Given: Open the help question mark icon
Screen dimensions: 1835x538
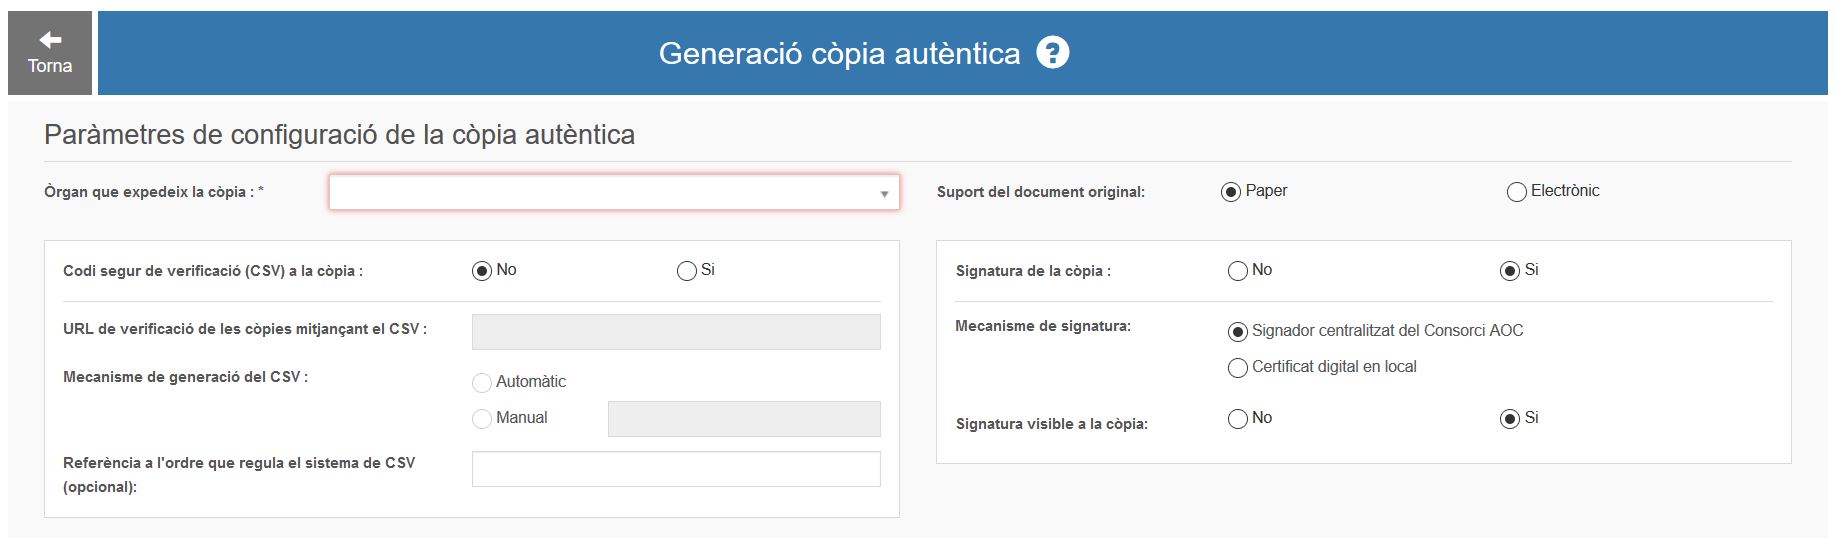Looking at the screenshot, I should click(x=1052, y=52).
